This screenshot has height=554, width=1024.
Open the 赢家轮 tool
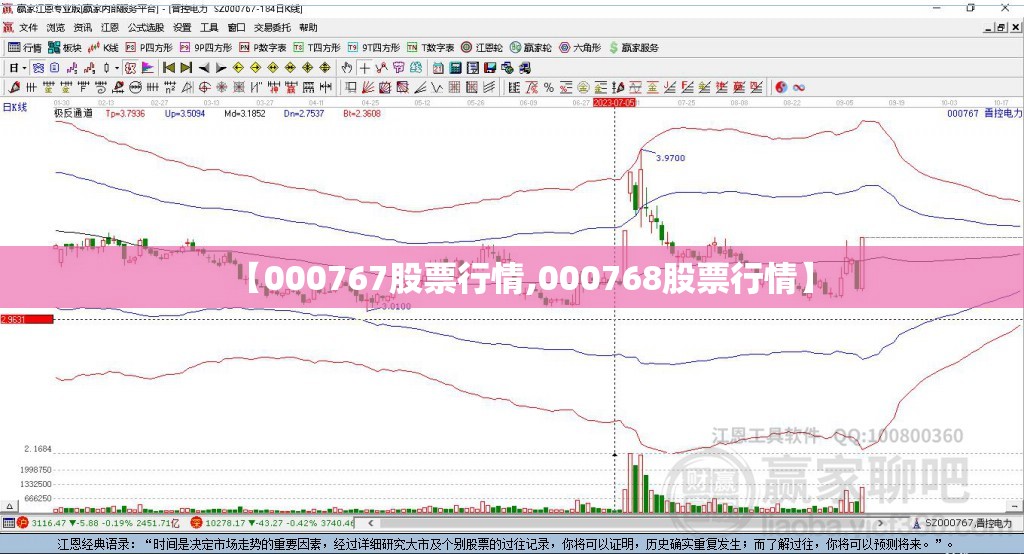pos(530,48)
